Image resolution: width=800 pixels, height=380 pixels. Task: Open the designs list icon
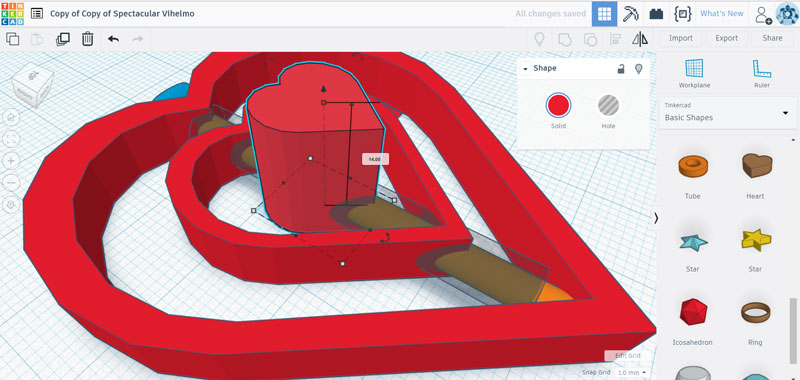click(x=37, y=13)
